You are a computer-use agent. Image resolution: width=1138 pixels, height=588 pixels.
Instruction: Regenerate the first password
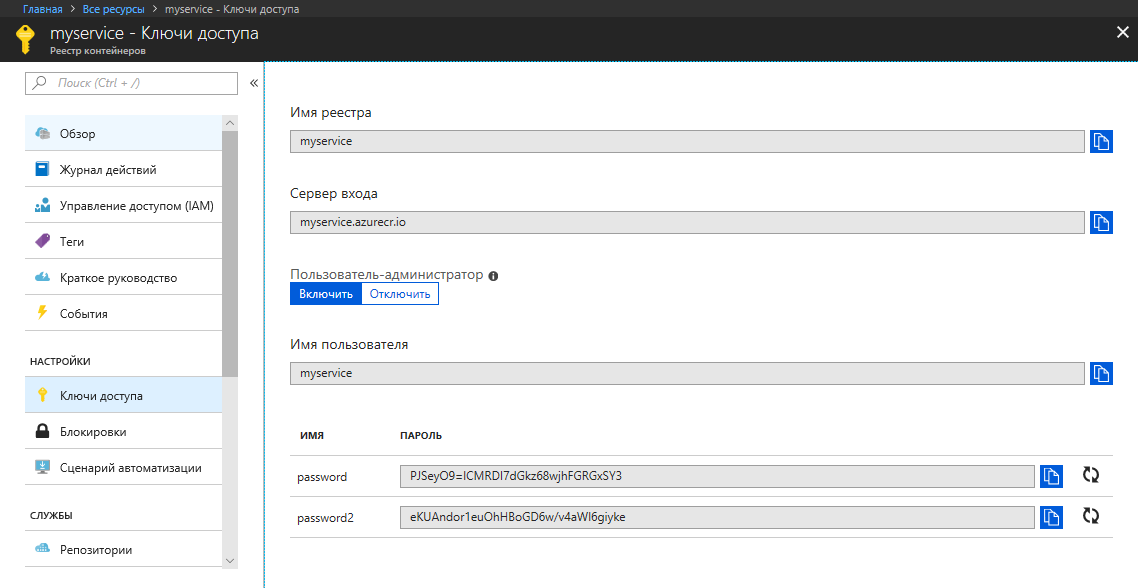click(x=1091, y=475)
